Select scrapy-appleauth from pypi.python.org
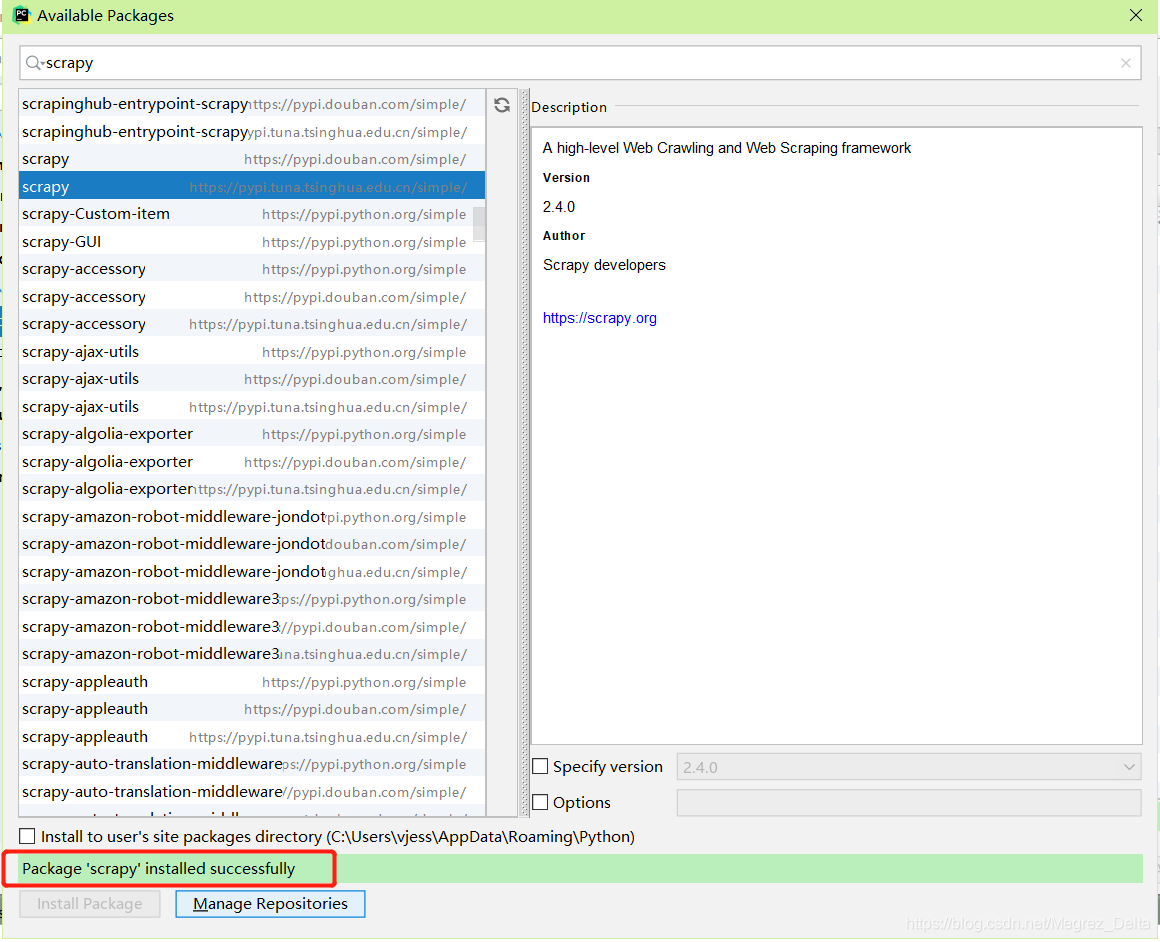This screenshot has height=942, width=1160. click(252, 682)
